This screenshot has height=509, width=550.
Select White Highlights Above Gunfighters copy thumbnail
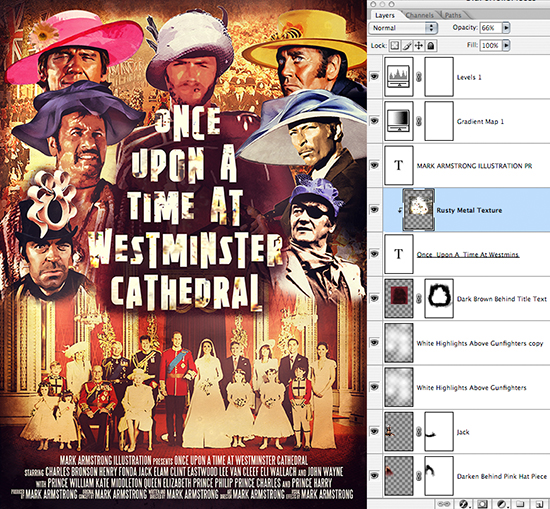[x=399, y=343]
